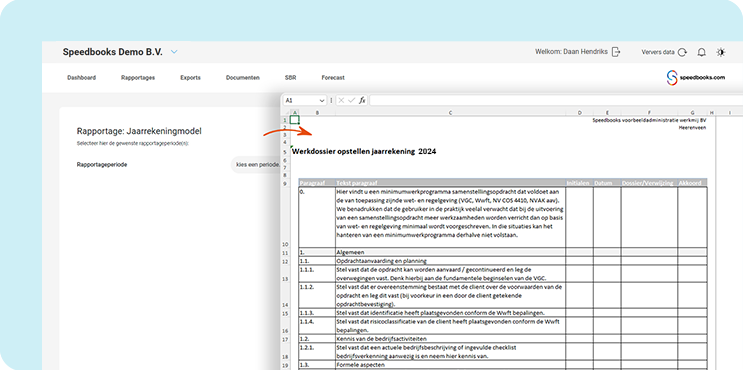This screenshot has height=370, width=743.
Task: Open the Exports menu
Action: [190, 78]
